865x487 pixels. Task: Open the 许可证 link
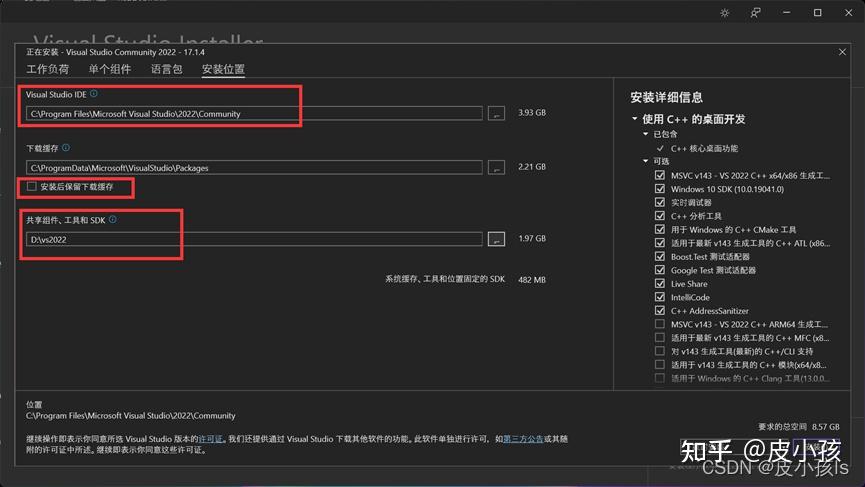tap(210, 439)
